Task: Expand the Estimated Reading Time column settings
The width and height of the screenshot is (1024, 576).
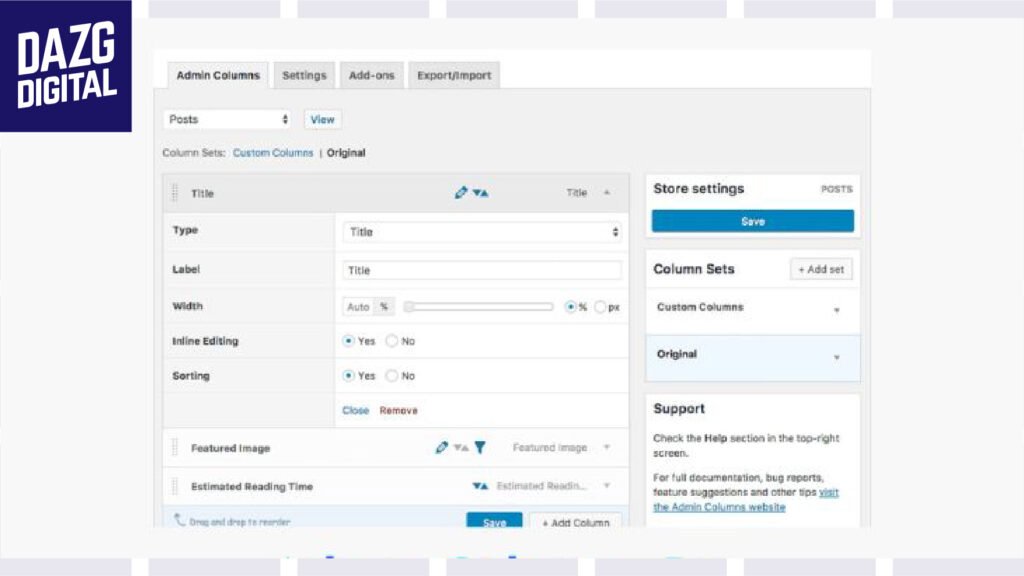Action: click(x=607, y=486)
